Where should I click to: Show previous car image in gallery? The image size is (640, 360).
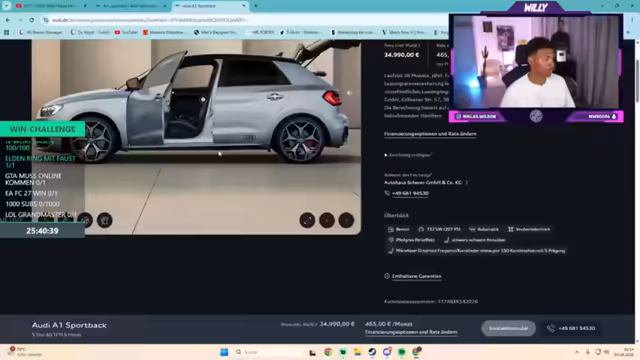[327, 220]
